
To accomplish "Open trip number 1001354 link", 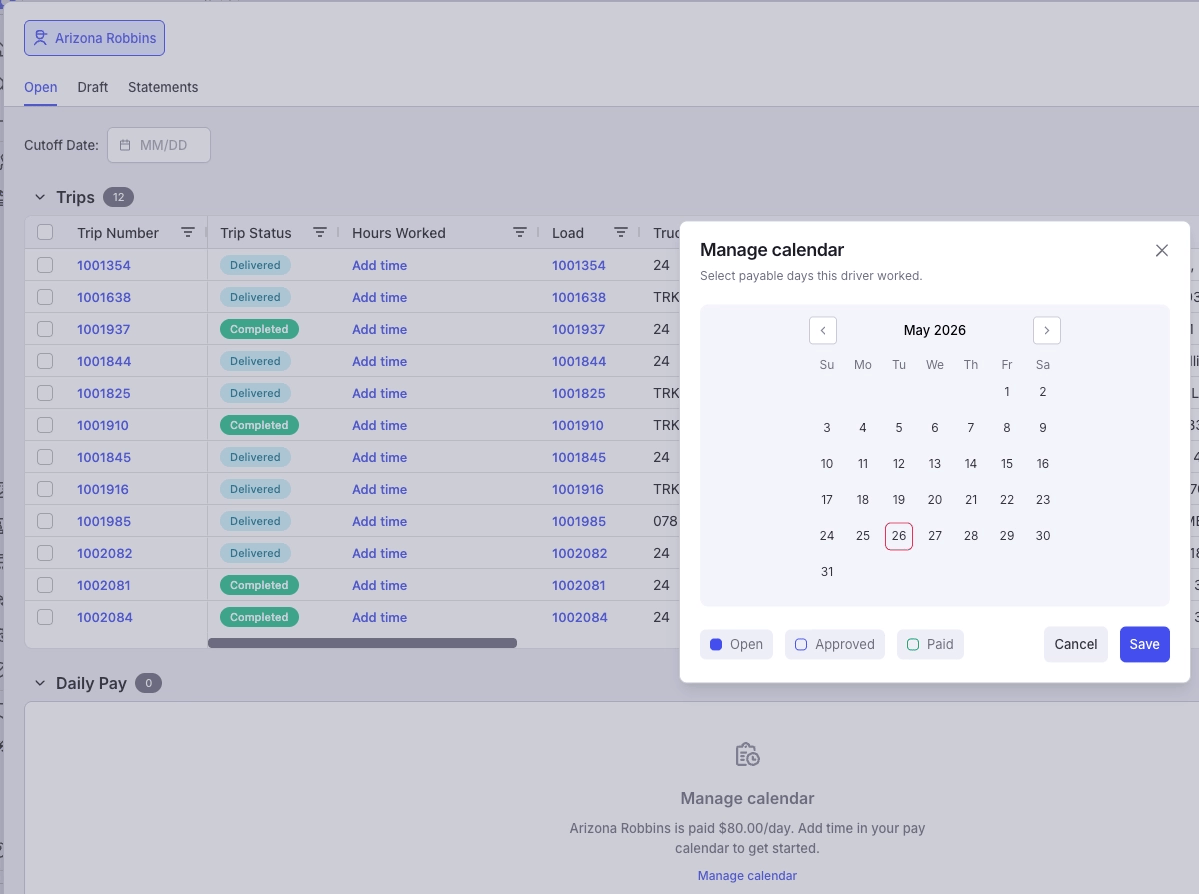I will point(104,265).
